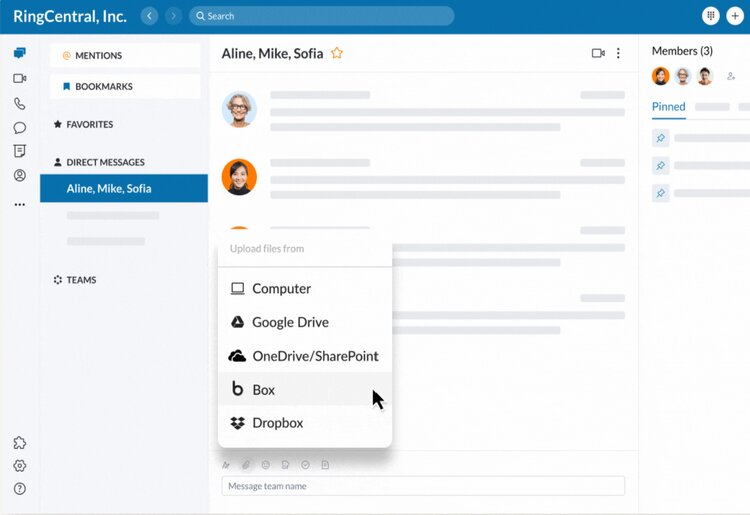Open the emoji picker icon above message box
This screenshot has width=750, height=515.
coord(266,465)
